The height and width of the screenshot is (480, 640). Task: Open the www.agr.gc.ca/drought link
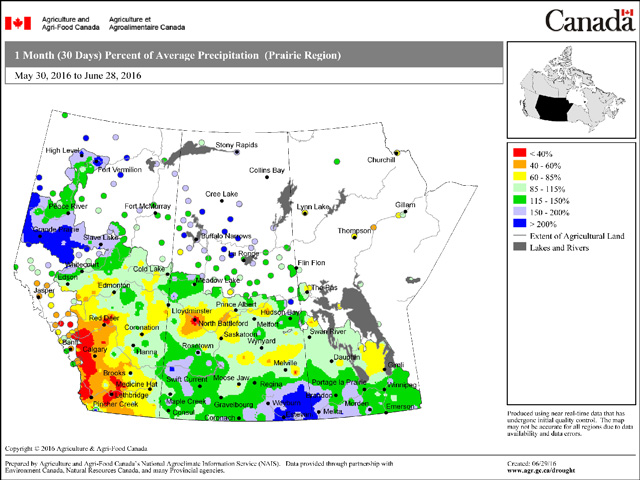[x=541, y=470]
